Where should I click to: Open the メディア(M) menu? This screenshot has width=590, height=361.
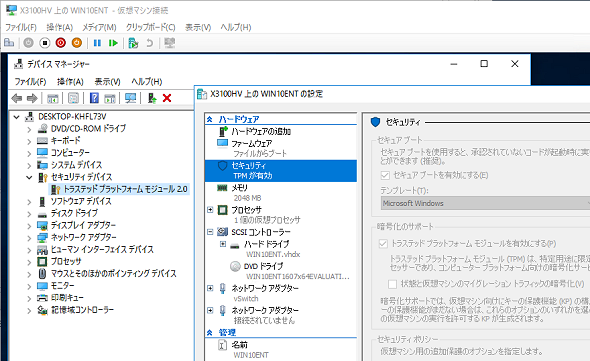pyautogui.click(x=99, y=27)
